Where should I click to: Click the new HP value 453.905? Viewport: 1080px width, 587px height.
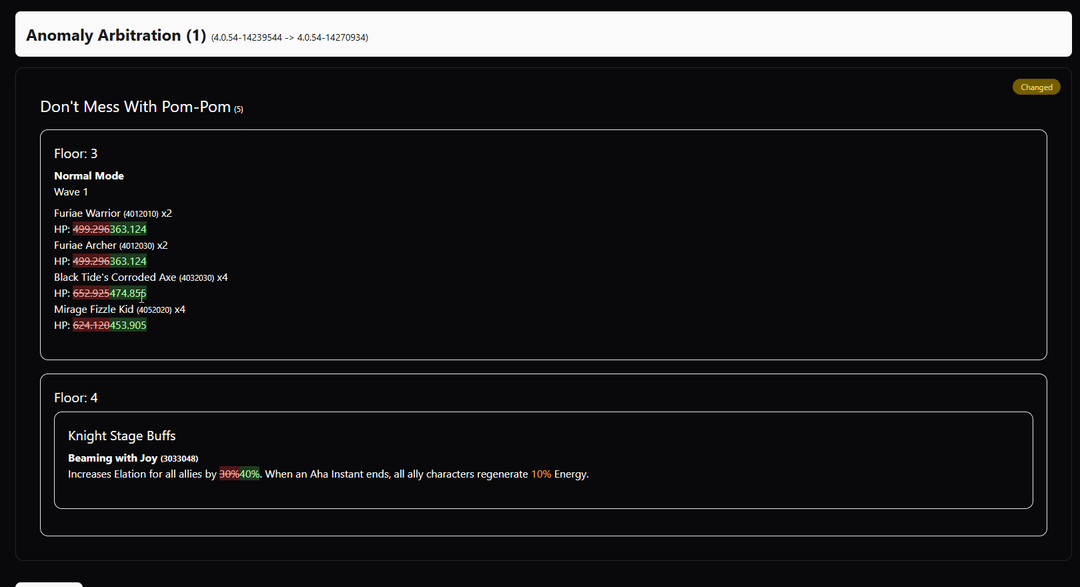128,326
